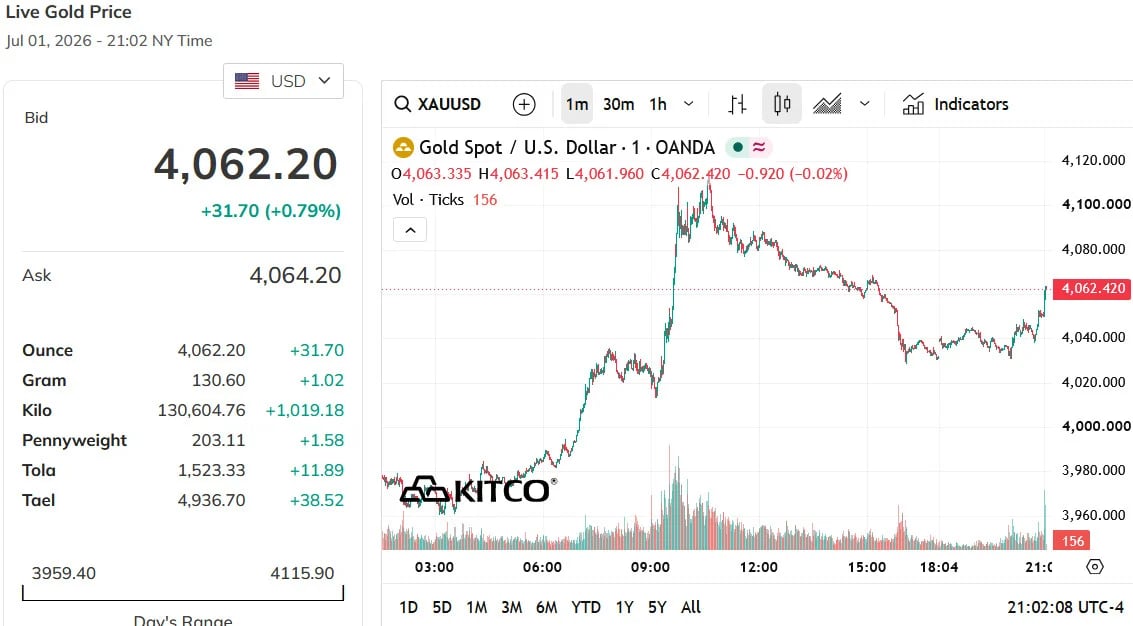Image resolution: width=1133 pixels, height=626 pixels.
Task: Select the 1D range tab
Action: point(408,607)
